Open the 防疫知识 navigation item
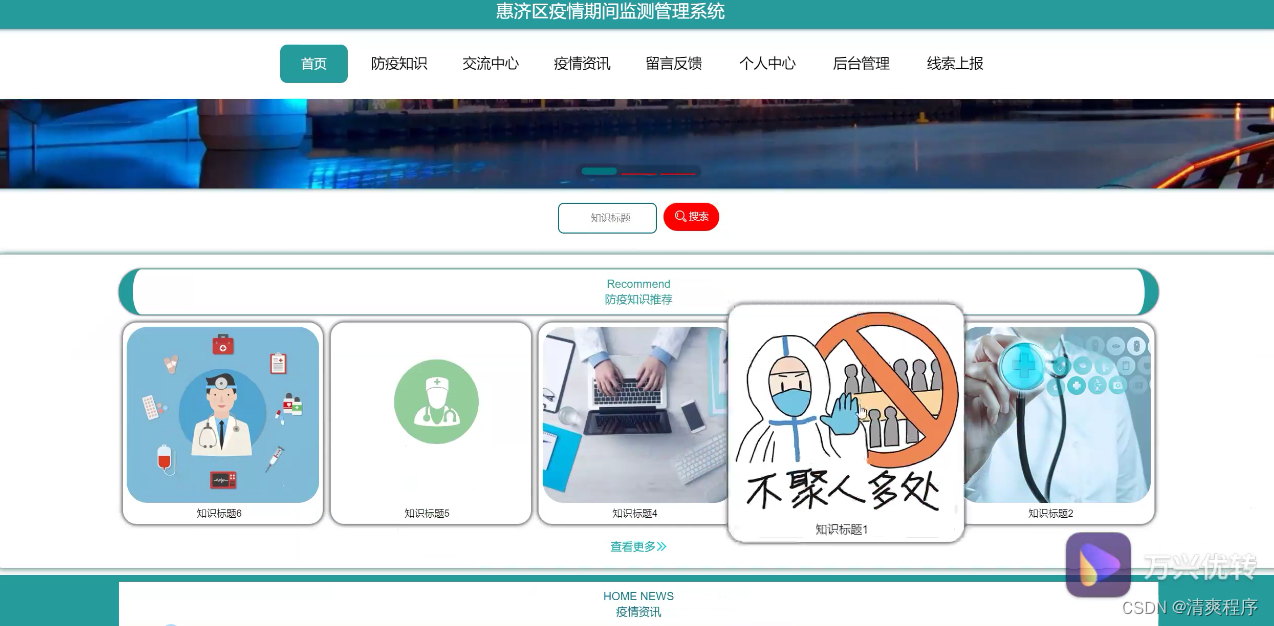This screenshot has height=626, width=1274. click(x=399, y=63)
